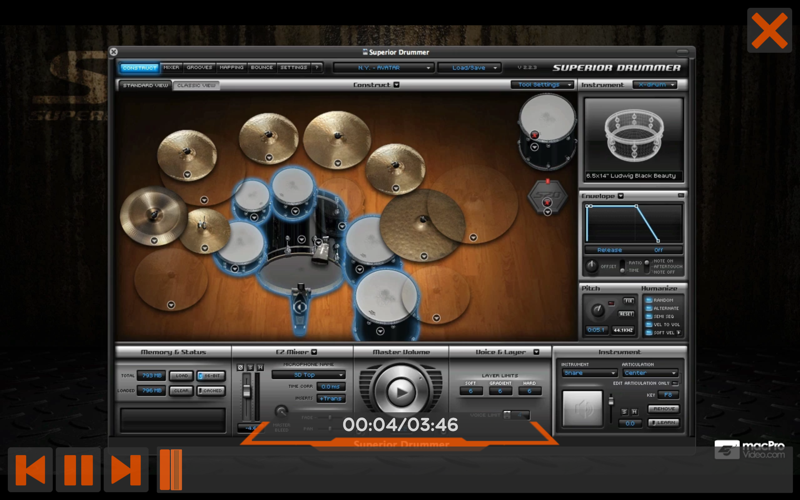Click the Ludwig Black Beauty snare preview image
The width and height of the screenshot is (800, 500).
633,135
